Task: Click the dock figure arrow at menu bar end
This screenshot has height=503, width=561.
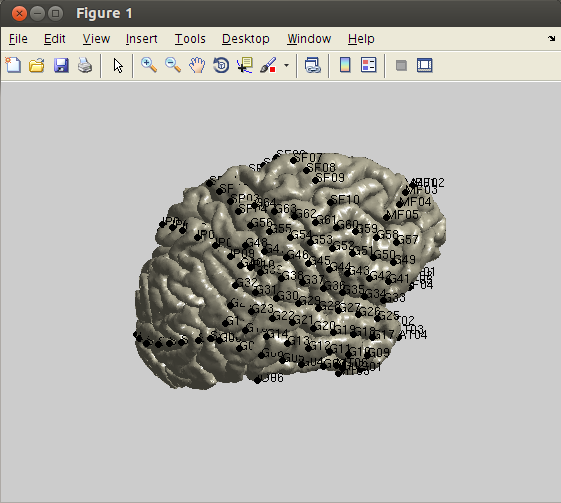Action: pyautogui.click(x=551, y=38)
